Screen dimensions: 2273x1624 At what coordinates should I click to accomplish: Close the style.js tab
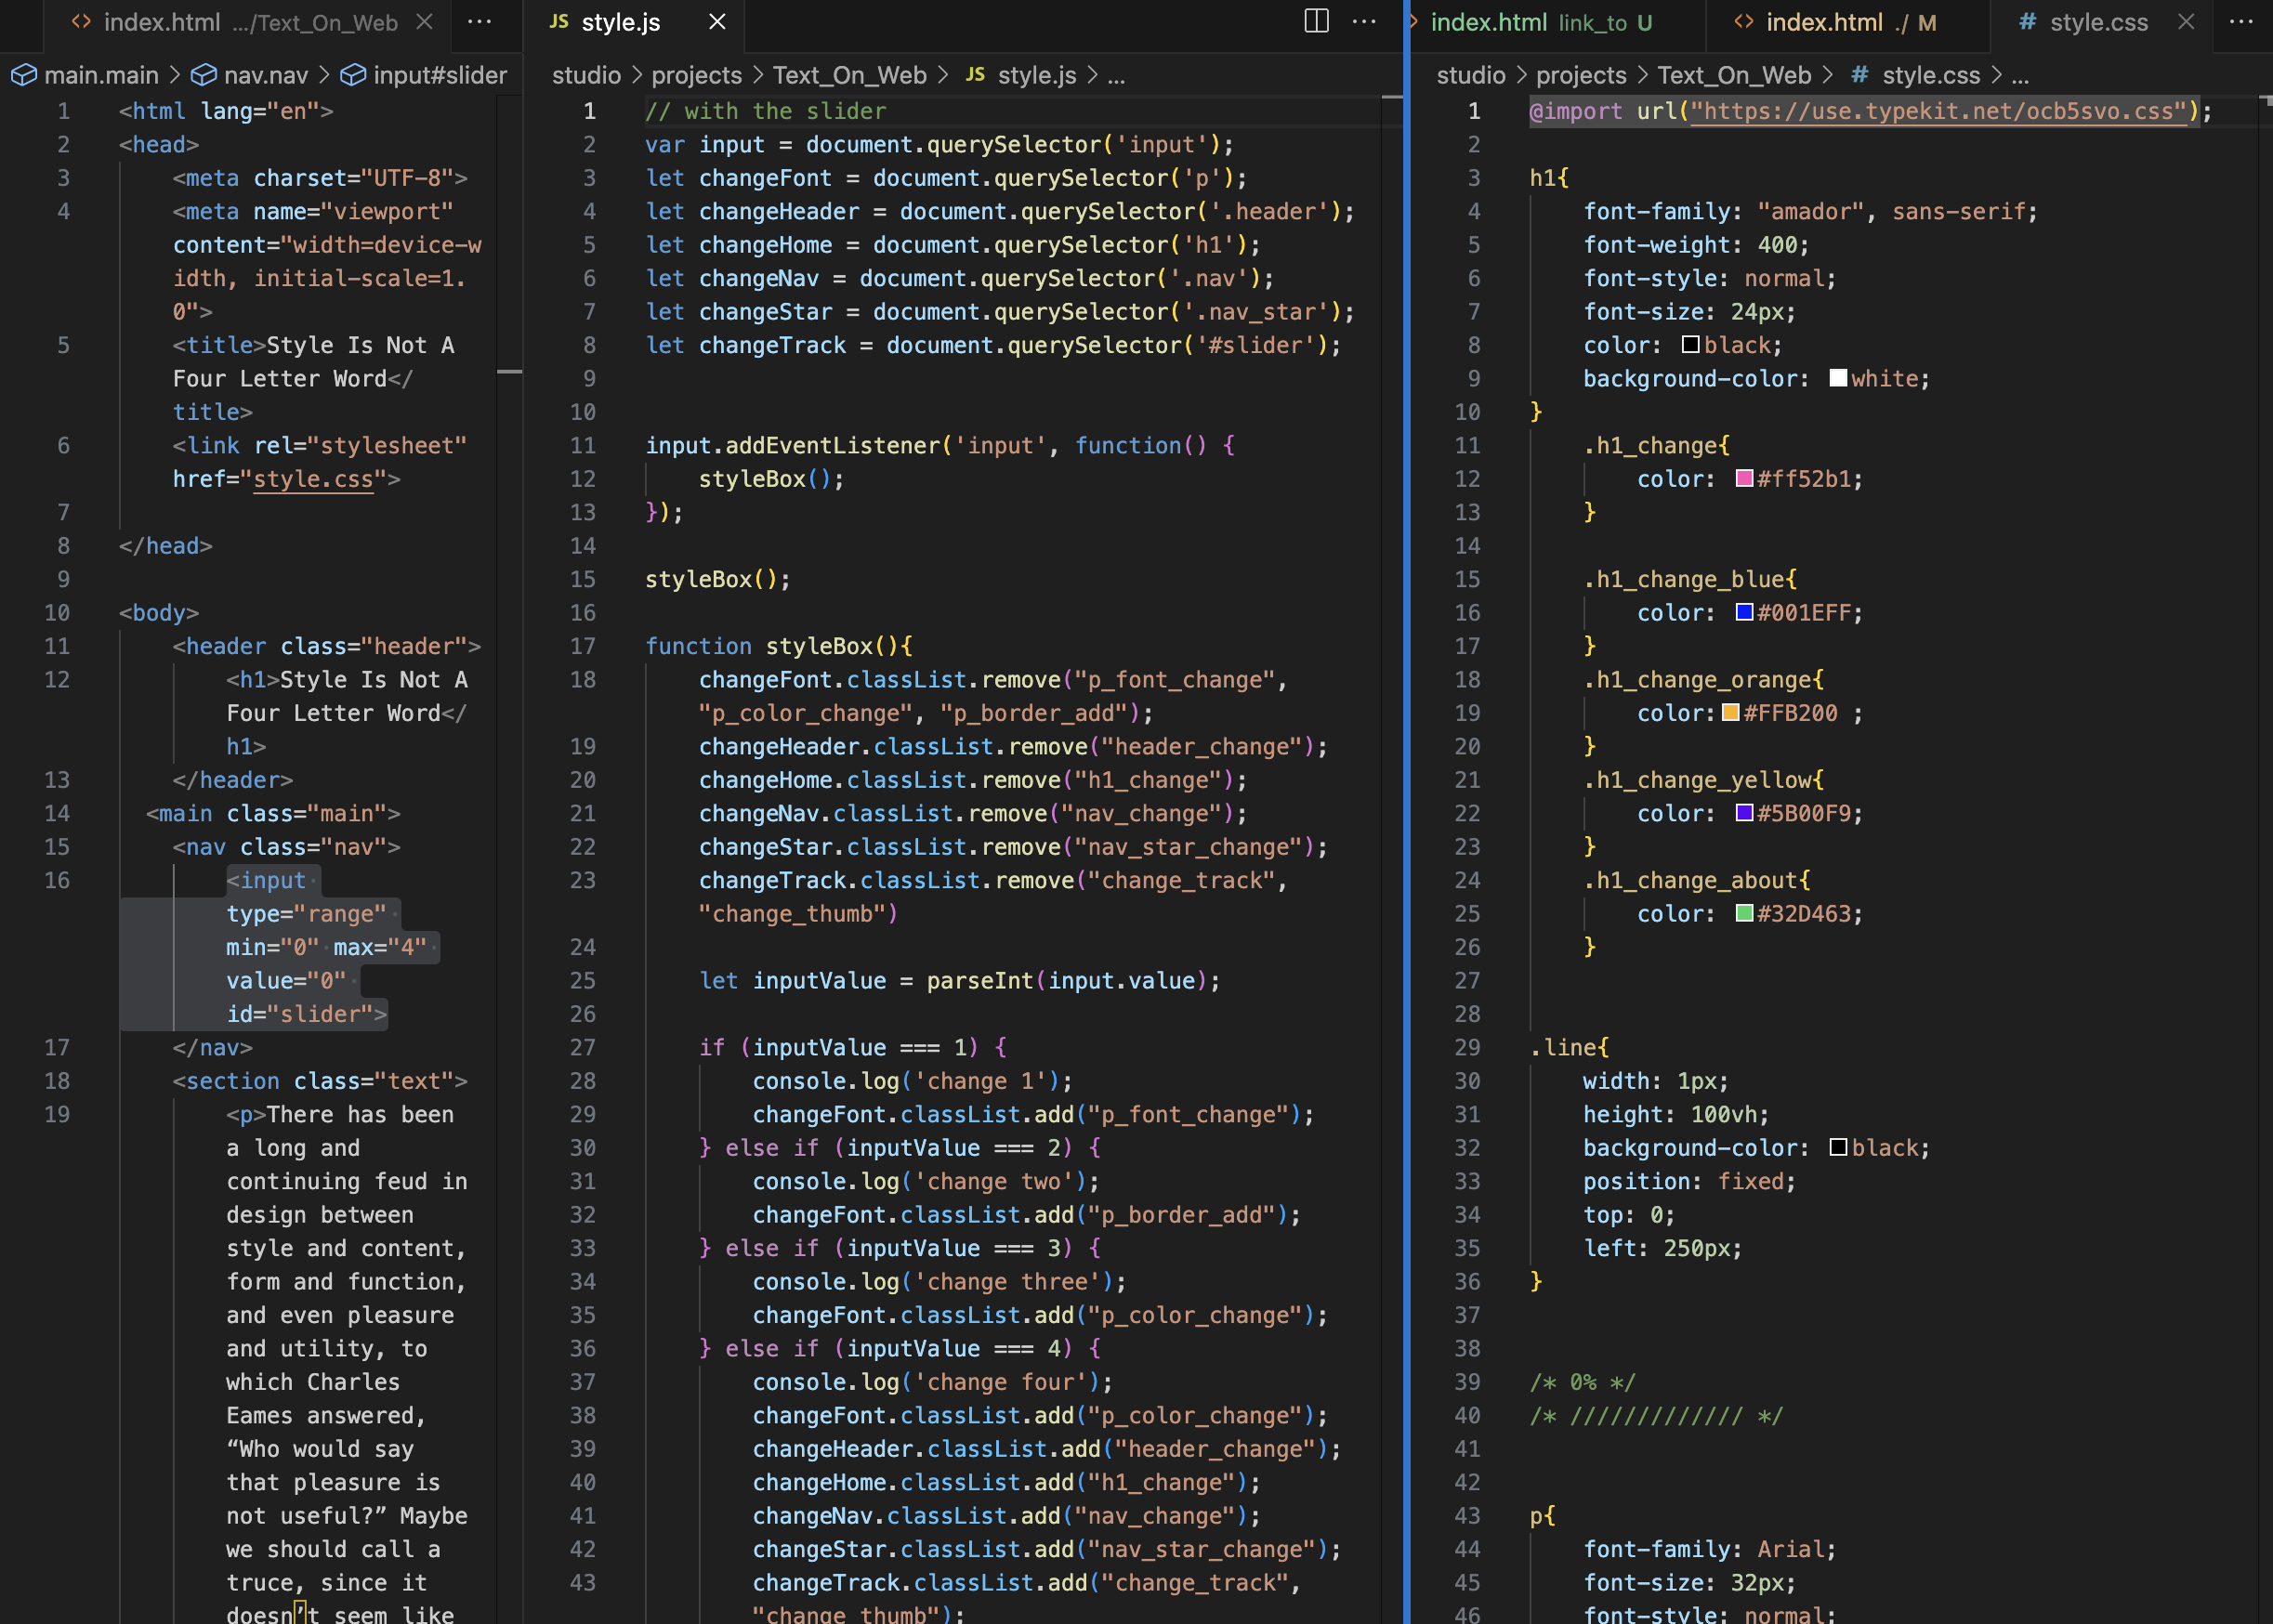coord(717,21)
